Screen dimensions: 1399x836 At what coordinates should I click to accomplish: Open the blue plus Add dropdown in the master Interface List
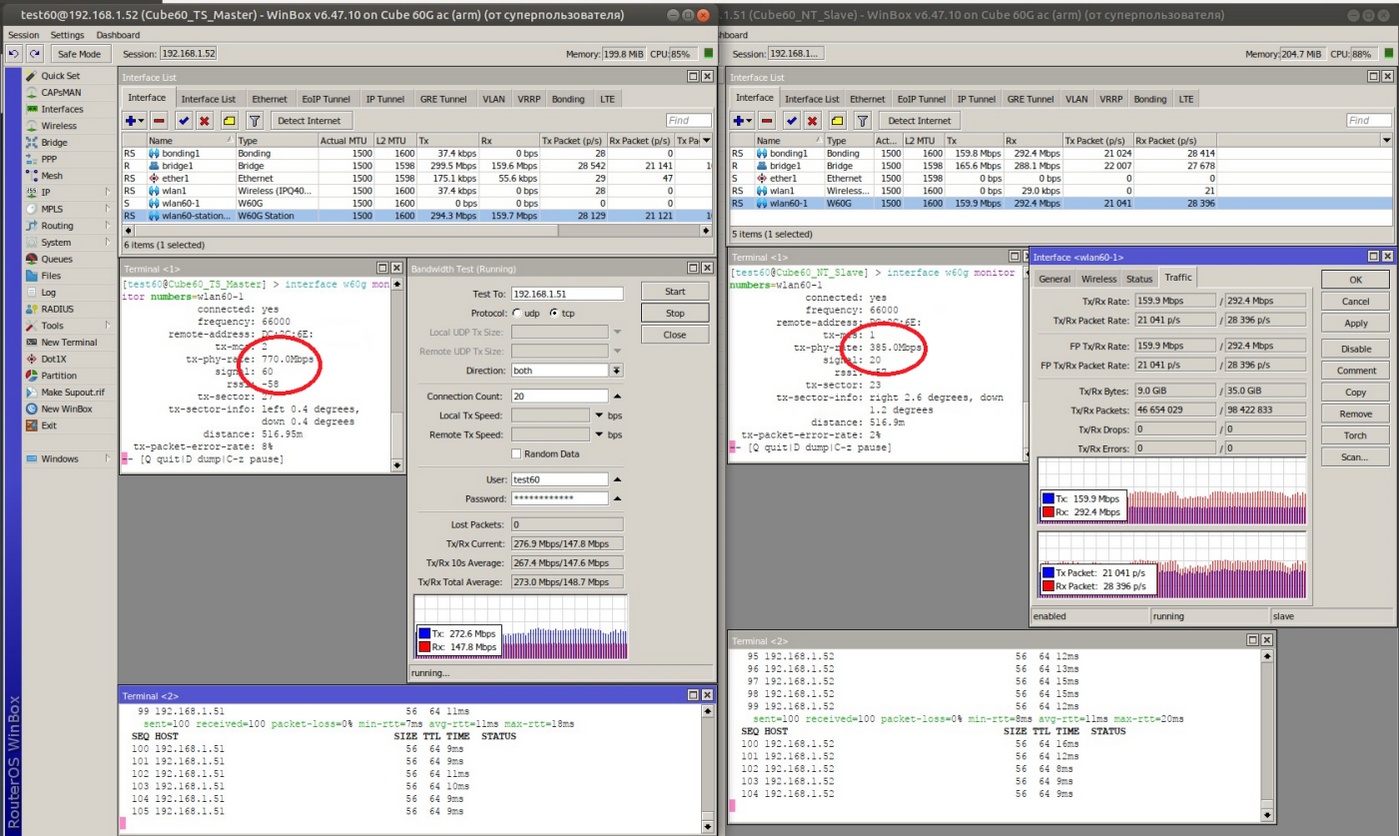[134, 120]
